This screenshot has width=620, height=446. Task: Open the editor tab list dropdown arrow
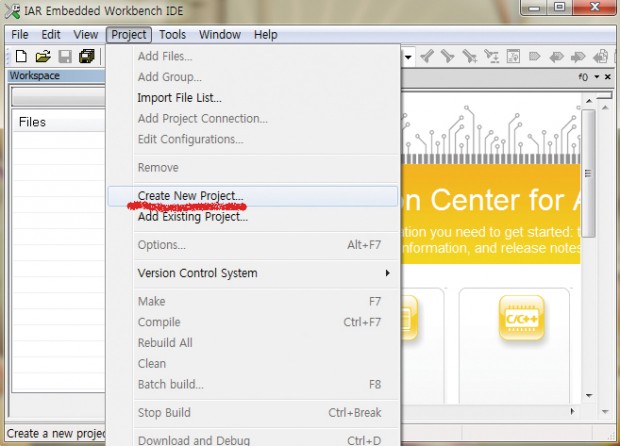click(597, 77)
